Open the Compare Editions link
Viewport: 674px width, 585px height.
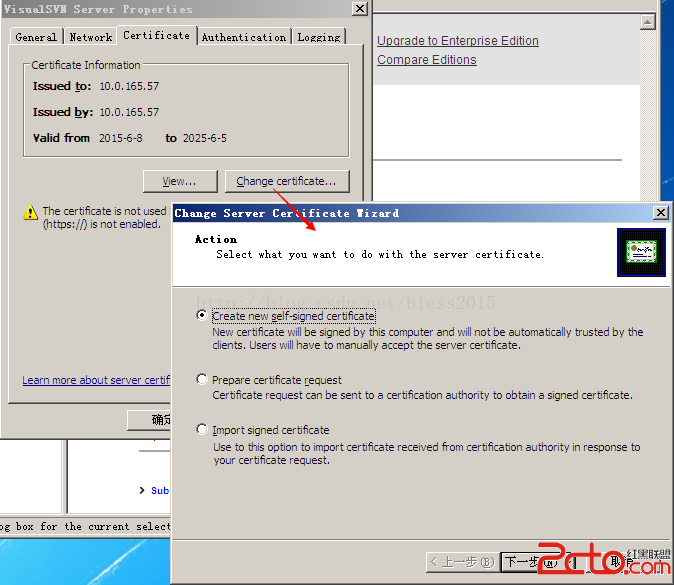coord(426,59)
